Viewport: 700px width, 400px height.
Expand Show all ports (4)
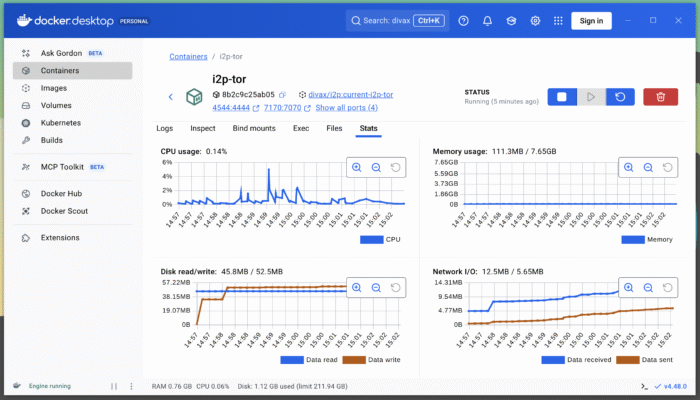click(347, 108)
